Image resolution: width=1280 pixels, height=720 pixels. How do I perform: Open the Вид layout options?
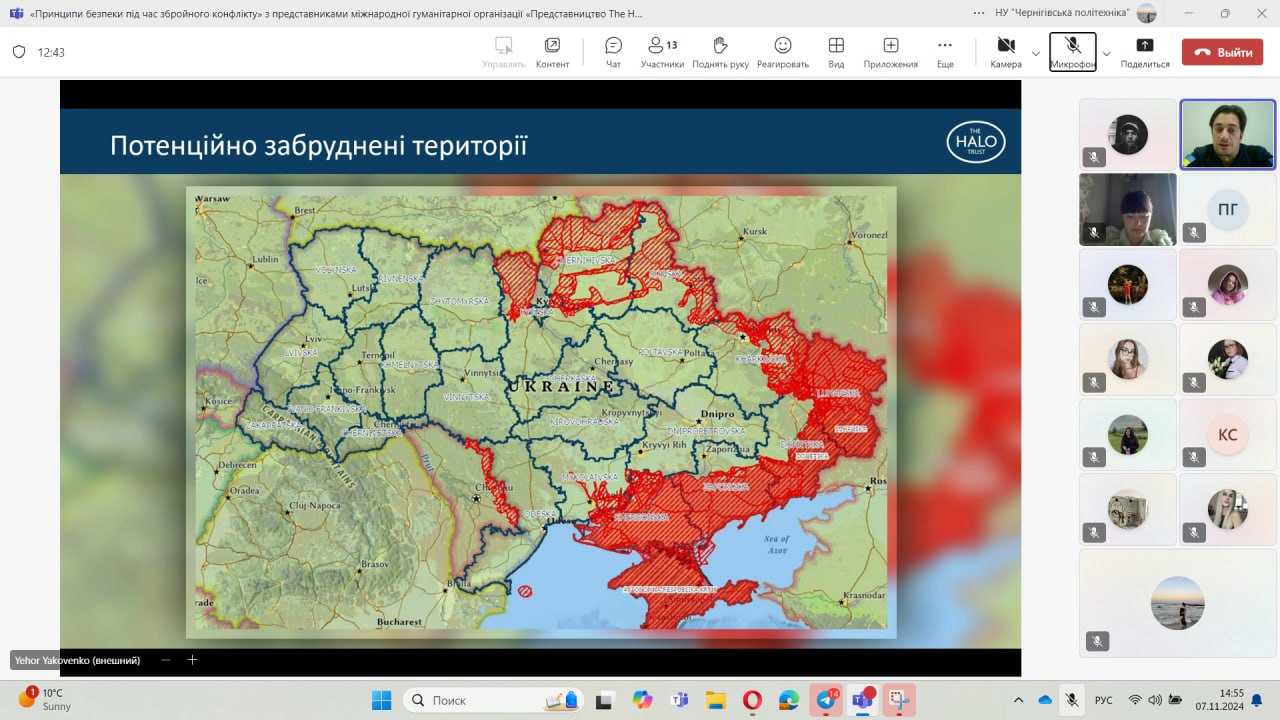[836, 52]
